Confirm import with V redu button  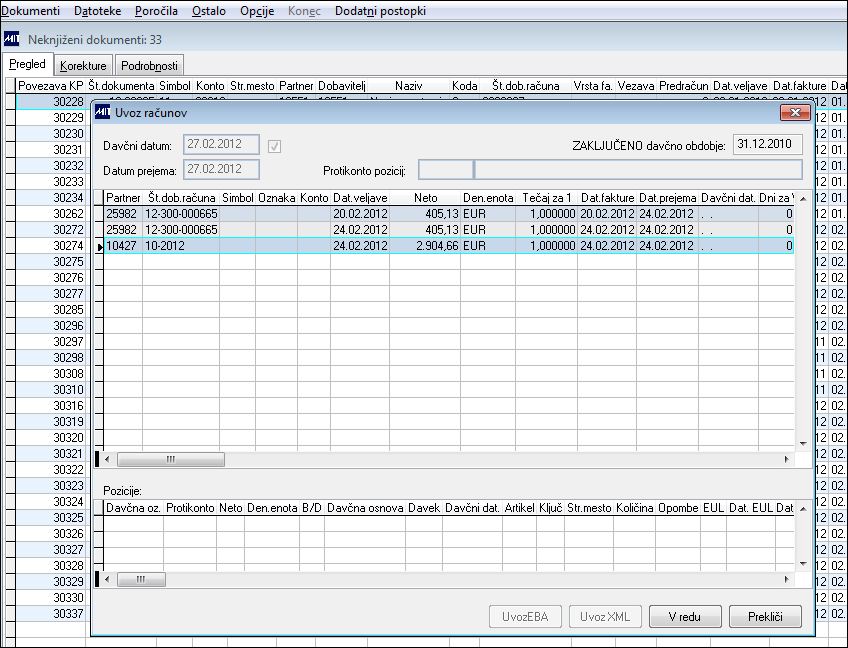pyautogui.click(x=685, y=617)
